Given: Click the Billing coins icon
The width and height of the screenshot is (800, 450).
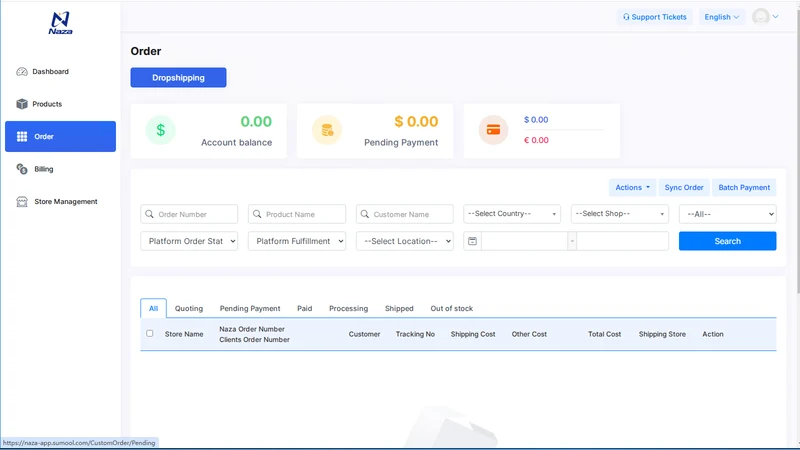Looking at the screenshot, I should [21, 169].
